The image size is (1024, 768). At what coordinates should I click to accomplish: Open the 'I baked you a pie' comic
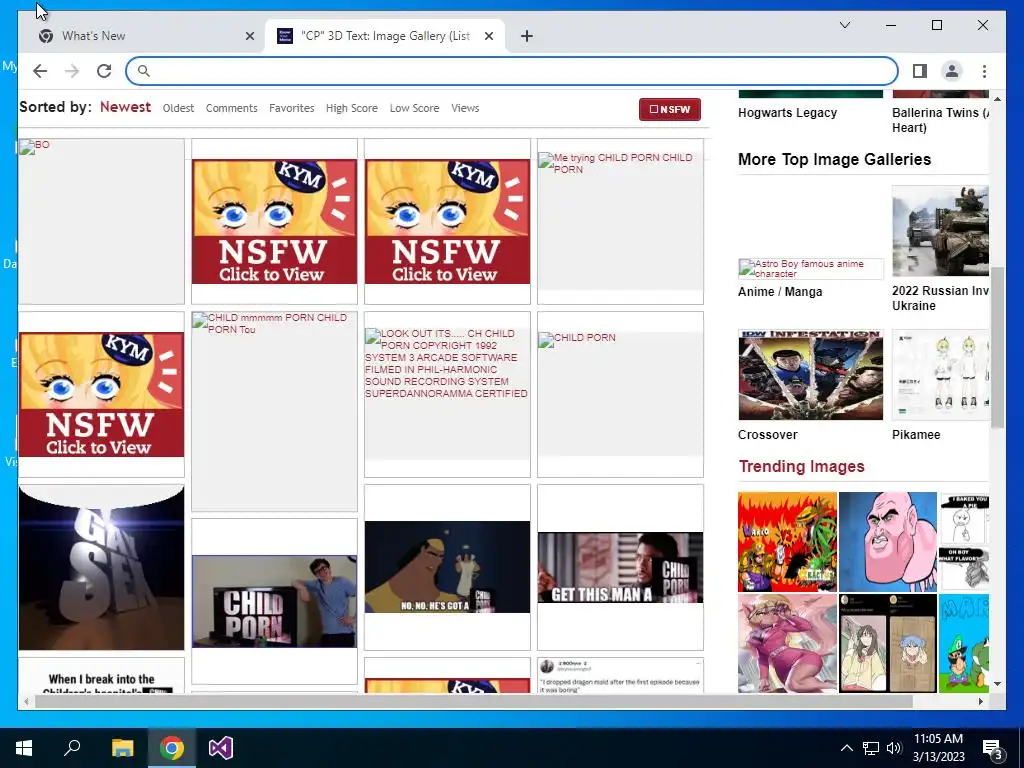tap(964, 542)
